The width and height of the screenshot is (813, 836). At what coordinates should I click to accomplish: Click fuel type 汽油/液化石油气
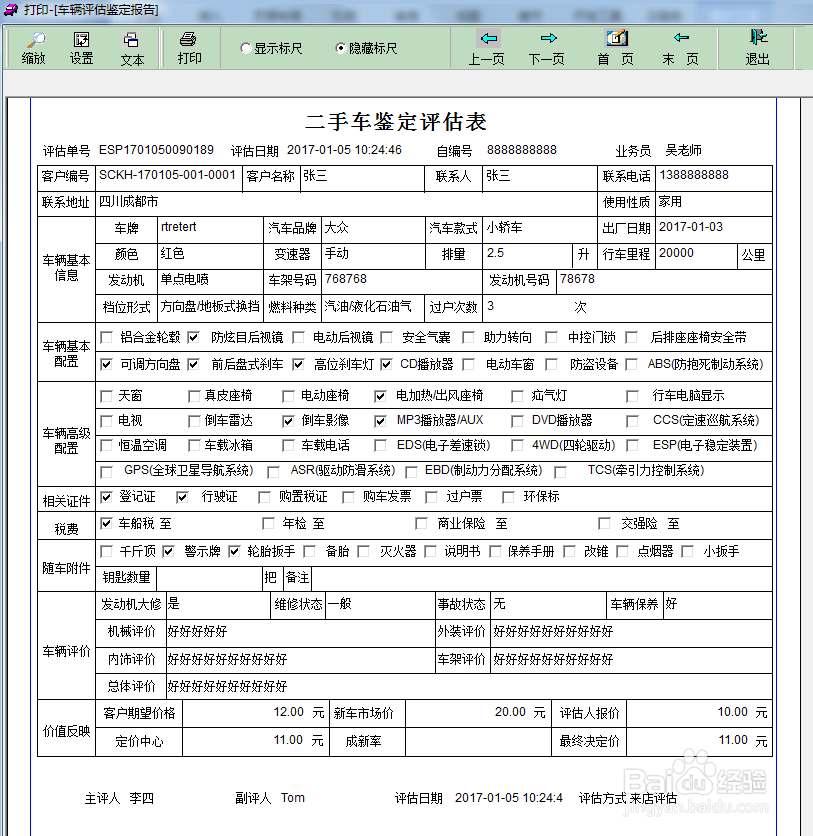click(x=368, y=307)
